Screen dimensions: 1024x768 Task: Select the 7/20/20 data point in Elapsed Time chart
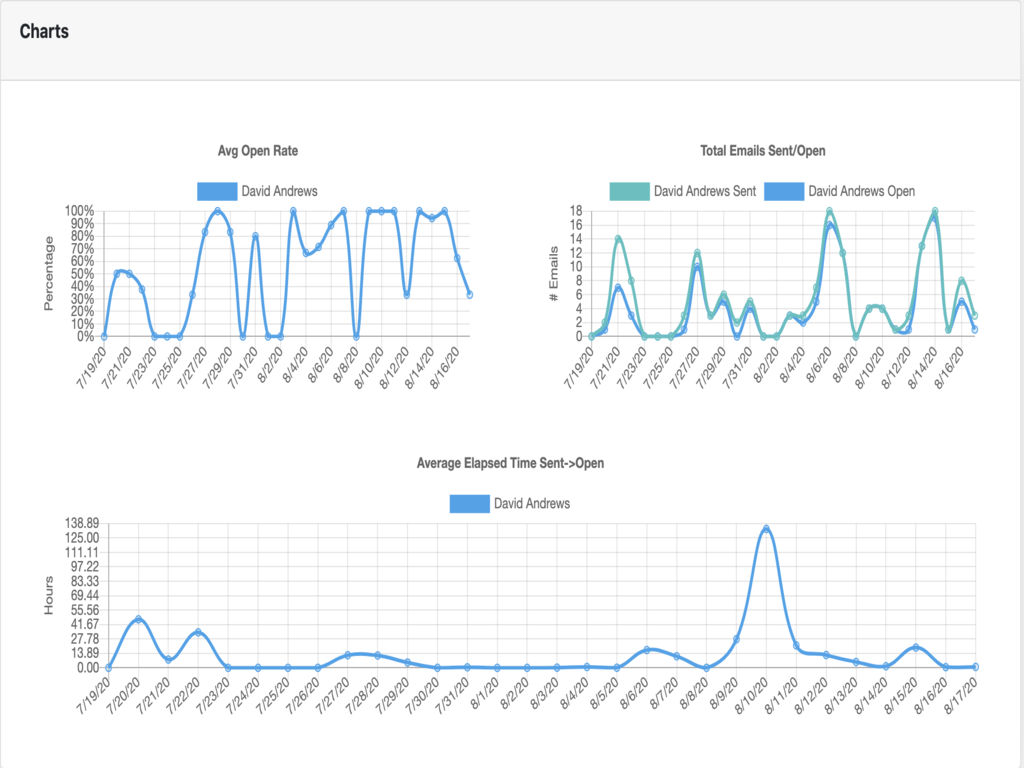tap(138, 619)
